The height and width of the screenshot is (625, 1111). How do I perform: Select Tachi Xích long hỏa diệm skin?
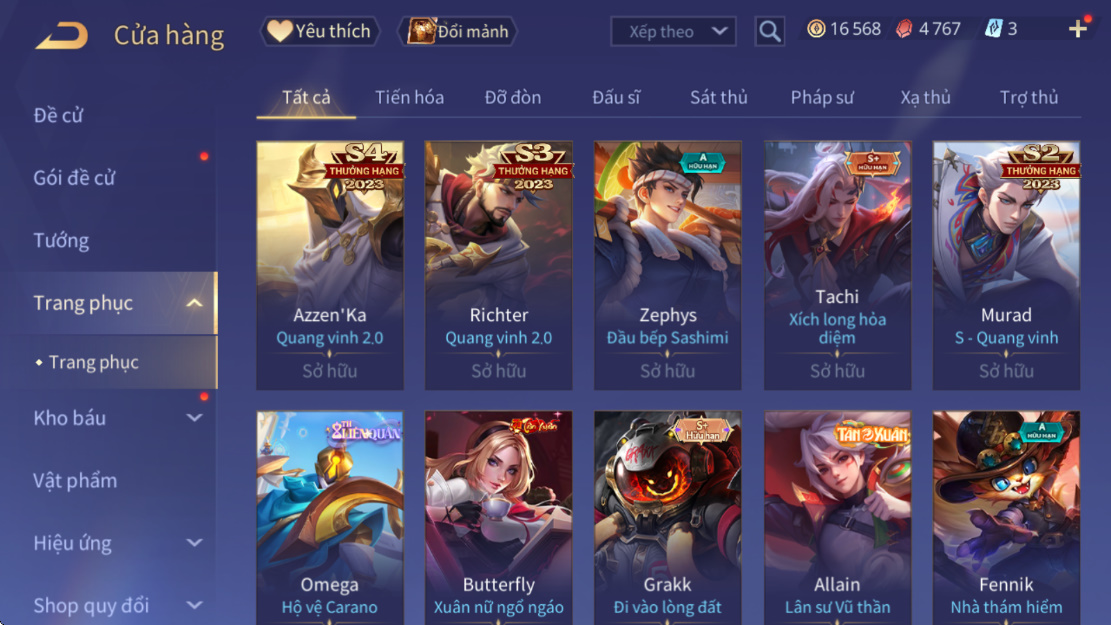coord(837,265)
